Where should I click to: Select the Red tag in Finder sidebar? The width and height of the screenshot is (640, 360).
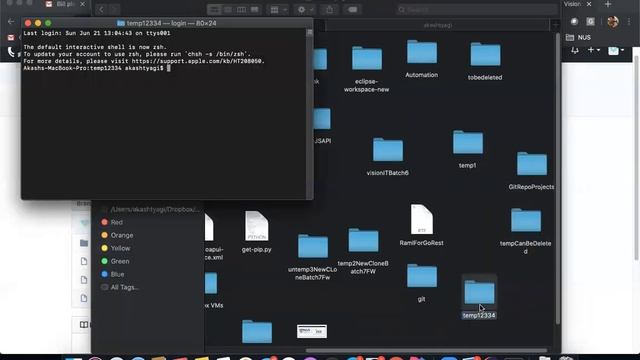[x=112, y=222]
